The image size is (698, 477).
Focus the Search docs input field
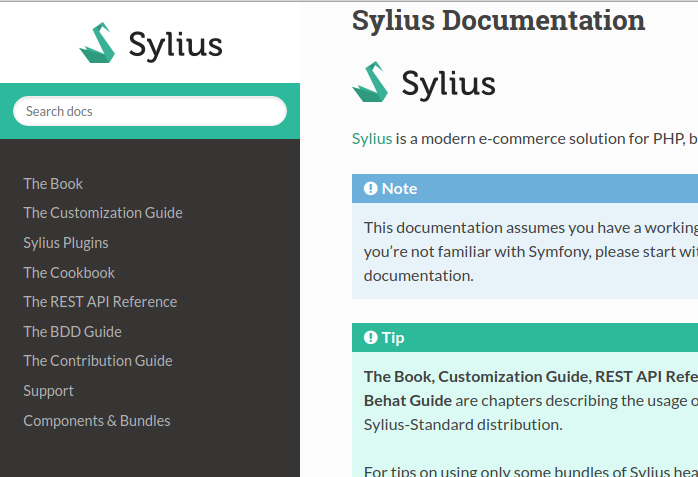coord(150,111)
